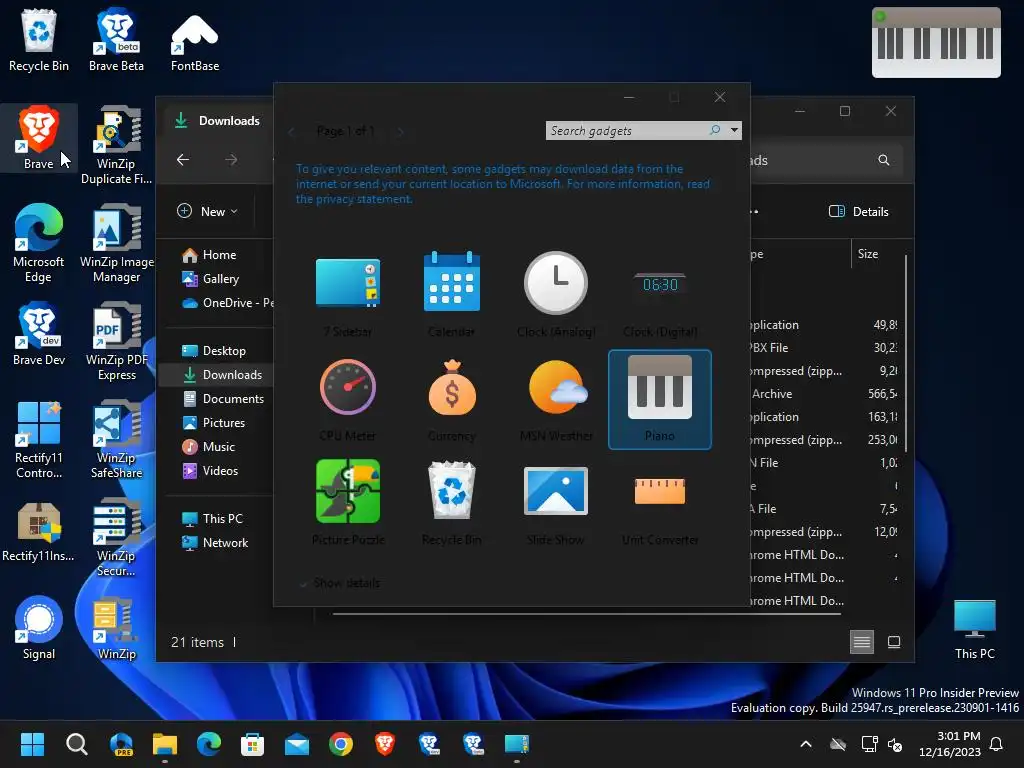
Task: Open taskbar Search
Action: (76, 744)
